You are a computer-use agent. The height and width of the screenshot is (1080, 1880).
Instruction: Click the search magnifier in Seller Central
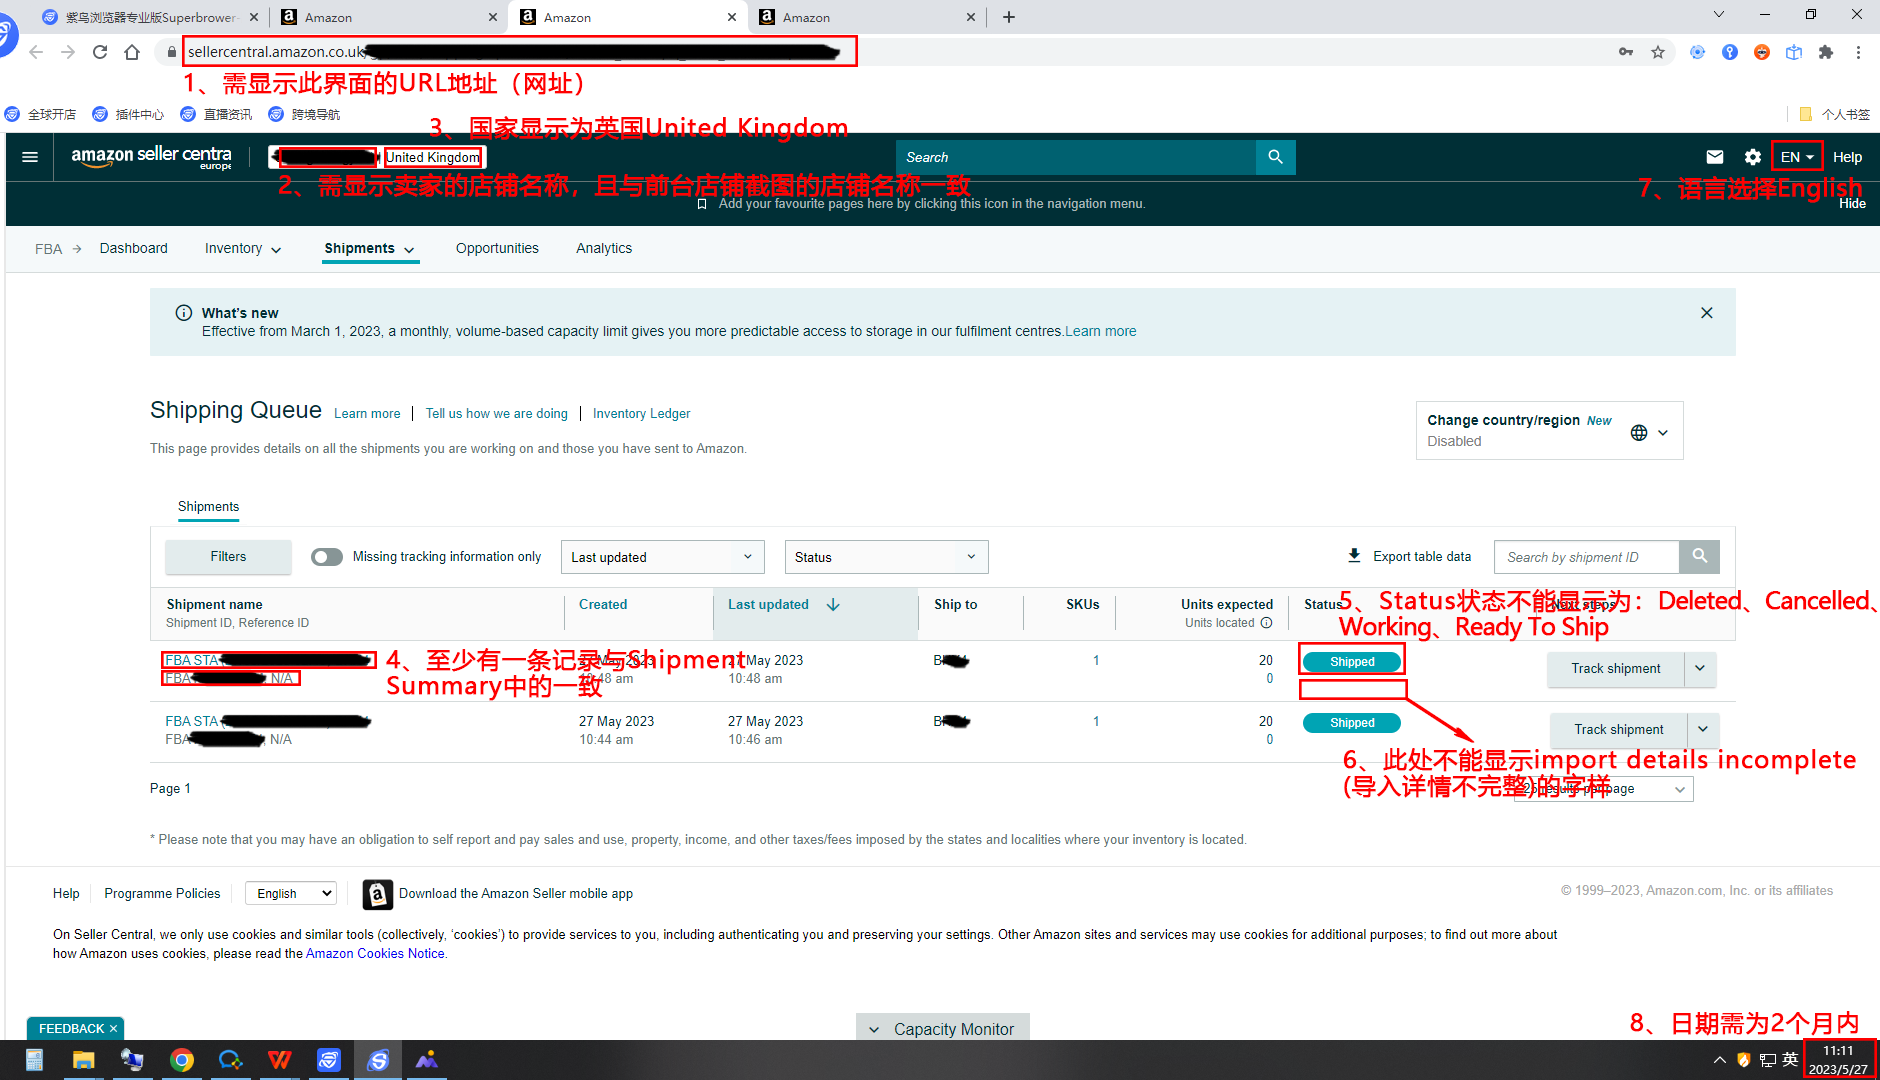coord(1275,157)
